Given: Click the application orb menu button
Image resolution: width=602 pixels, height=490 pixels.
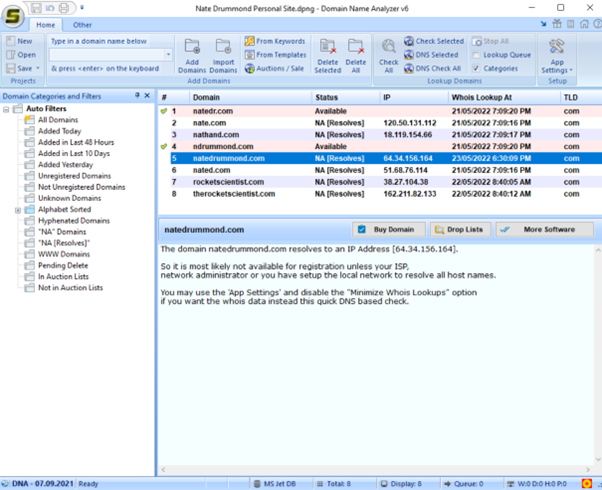Looking at the screenshot, I should [x=13, y=16].
